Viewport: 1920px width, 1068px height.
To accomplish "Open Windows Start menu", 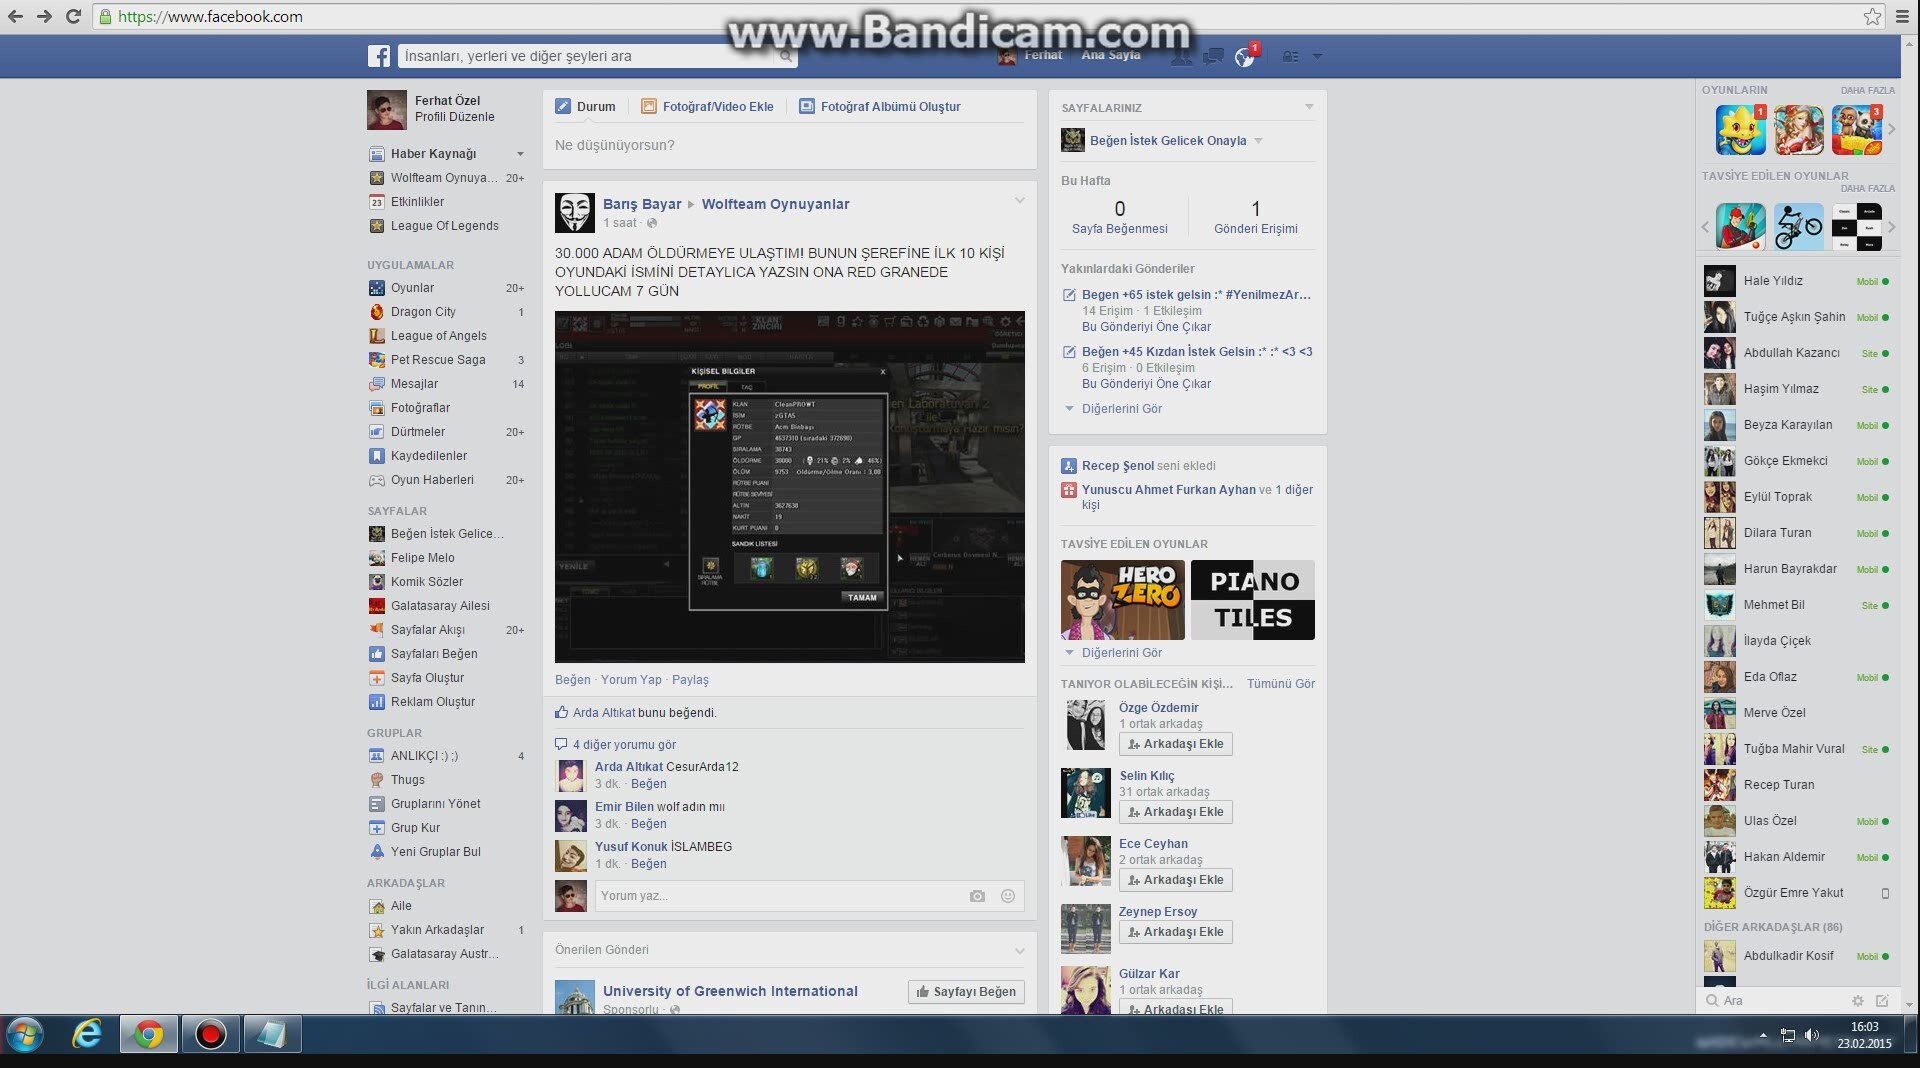I will [24, 1034].
